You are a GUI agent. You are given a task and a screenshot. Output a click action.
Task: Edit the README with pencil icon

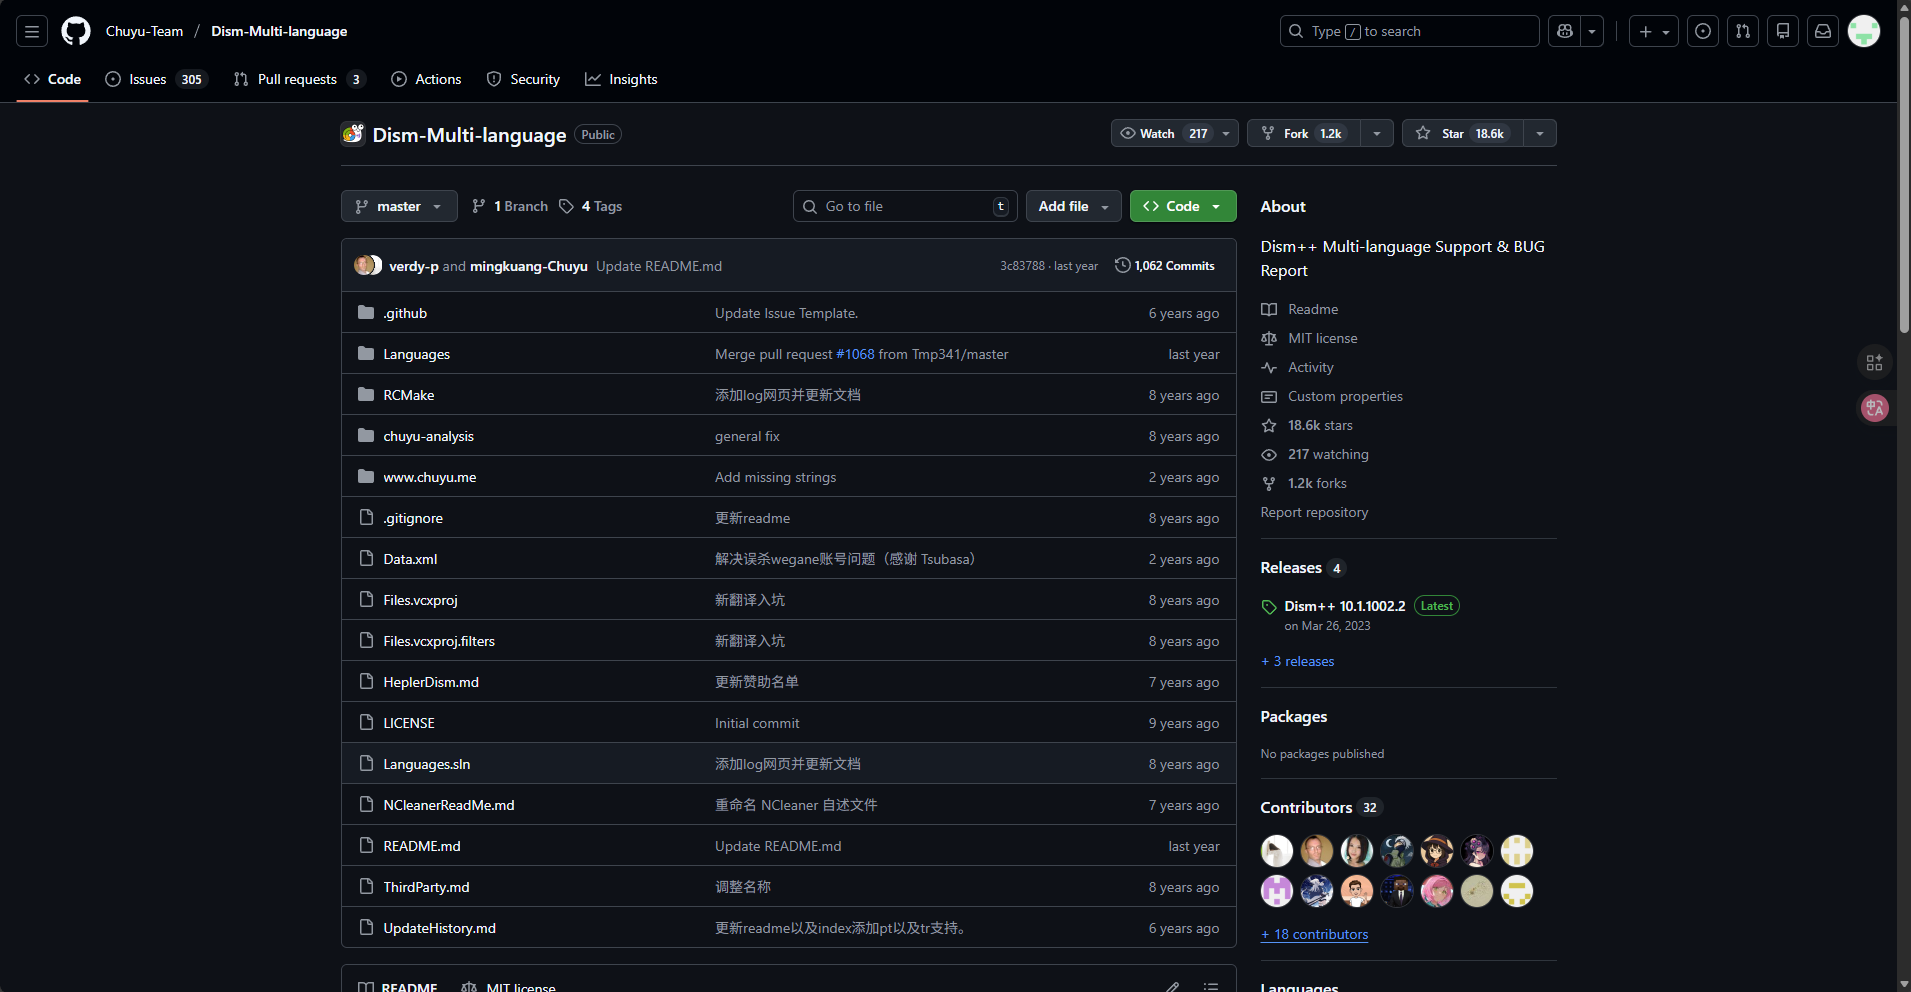(1172, 987)
